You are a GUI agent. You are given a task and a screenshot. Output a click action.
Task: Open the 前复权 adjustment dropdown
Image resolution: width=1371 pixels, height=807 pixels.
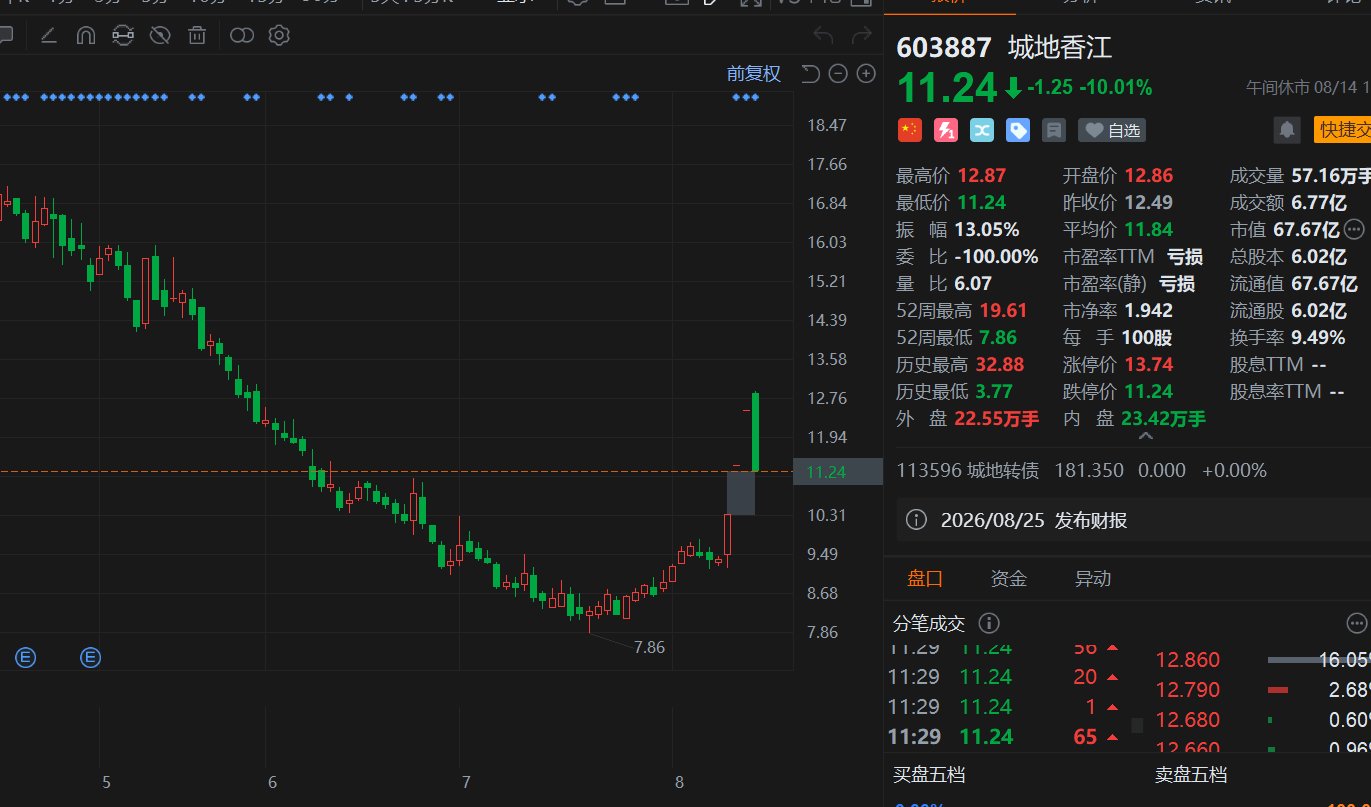pyautogui.click(x=753, y=74)
